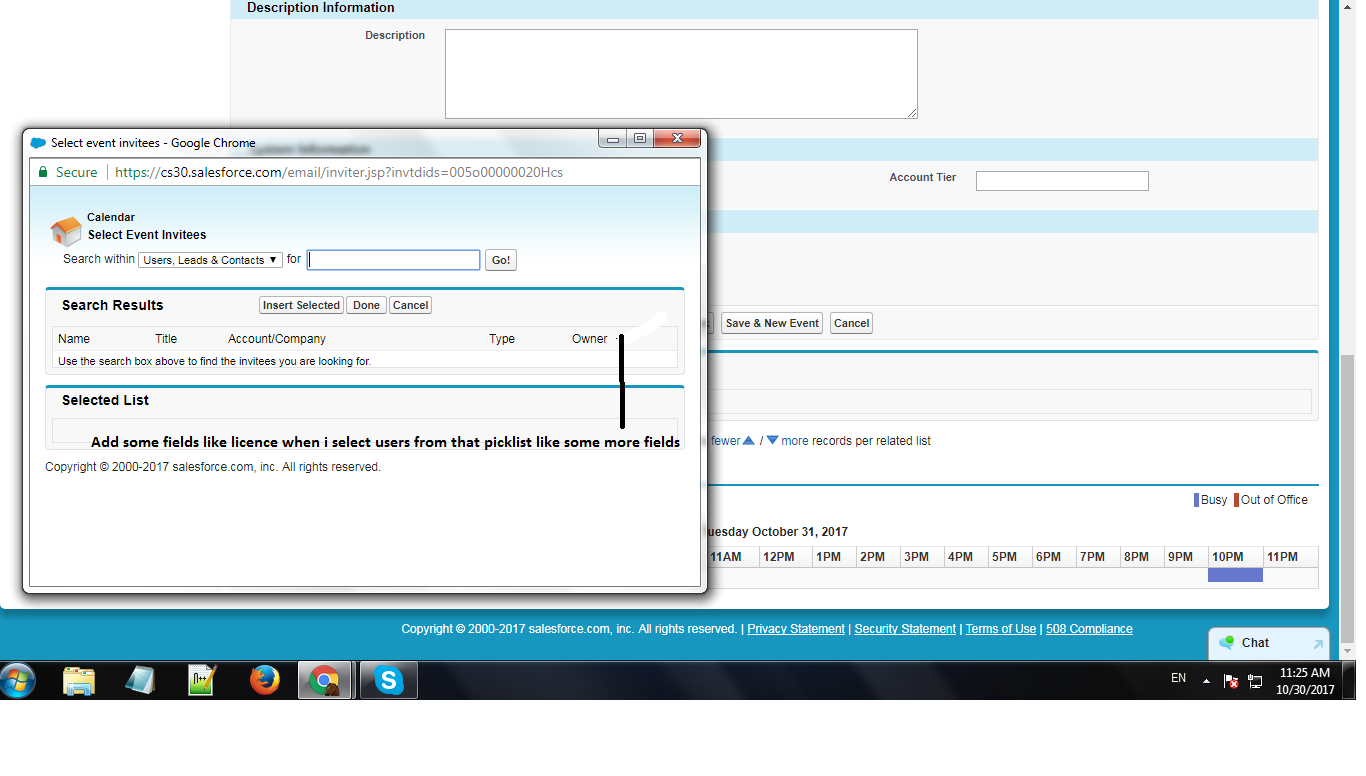Pop out the Chat panel with its arrow icon
The image size is (1366, 776).
1318,644
